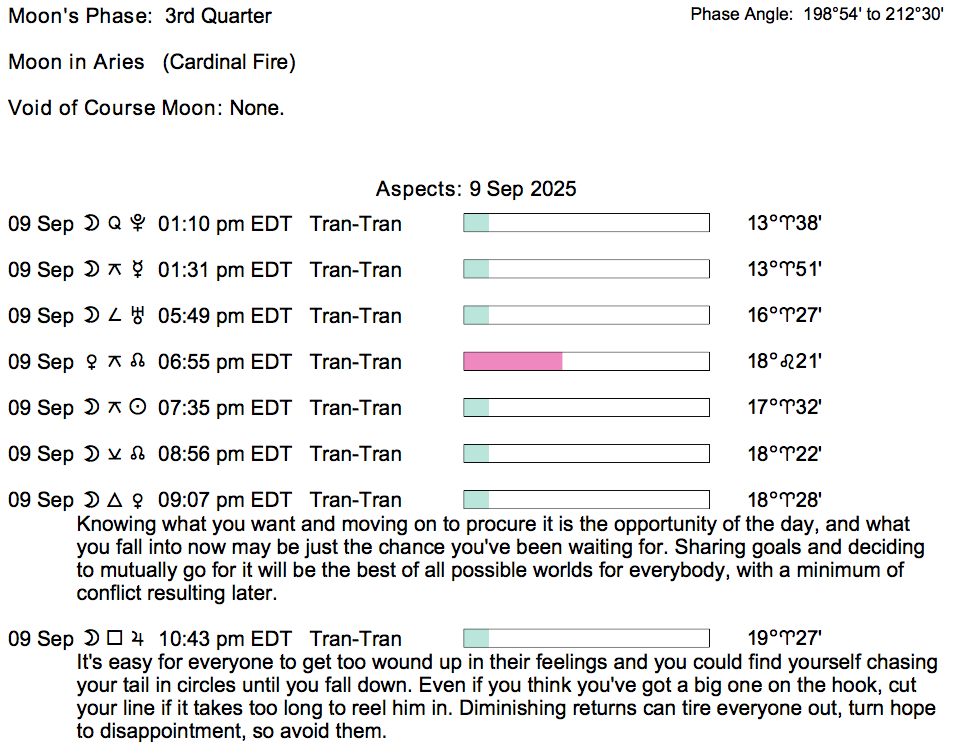Select the "Void of Course Moon: None." line
Screen dimensions: 964x754
146,108
